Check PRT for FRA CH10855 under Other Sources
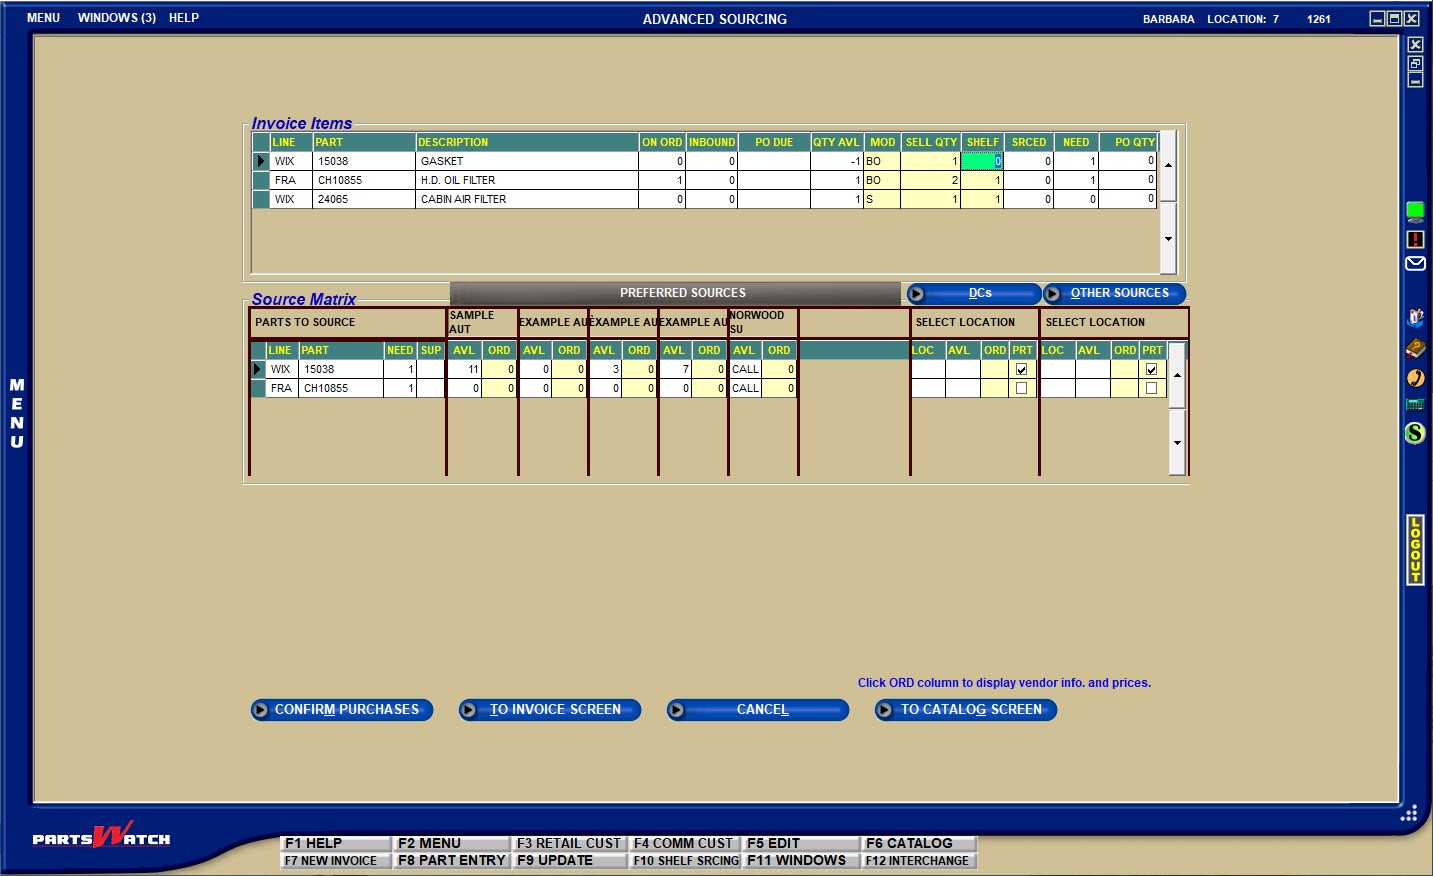This screenshot has width=1433, height=876. click(1151, 388)
